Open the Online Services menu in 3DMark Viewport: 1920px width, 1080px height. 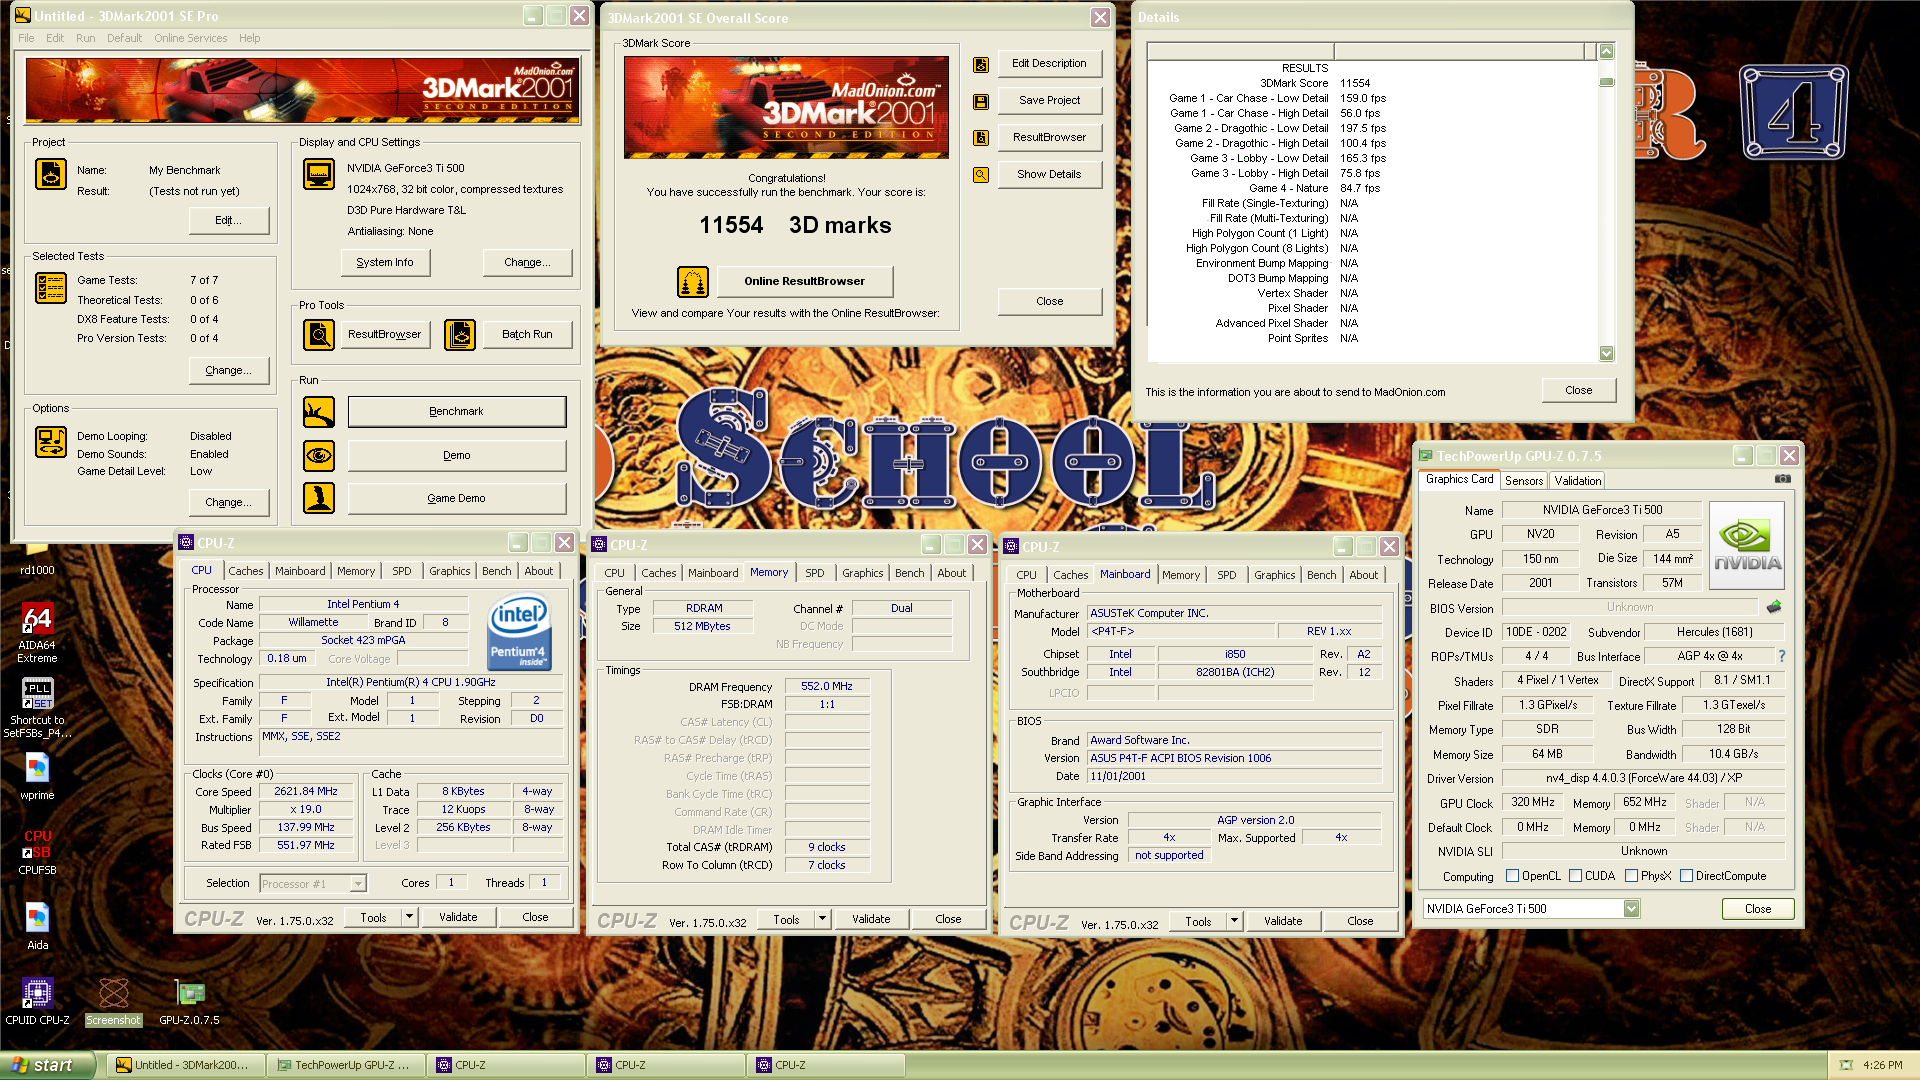click(190, 38)
